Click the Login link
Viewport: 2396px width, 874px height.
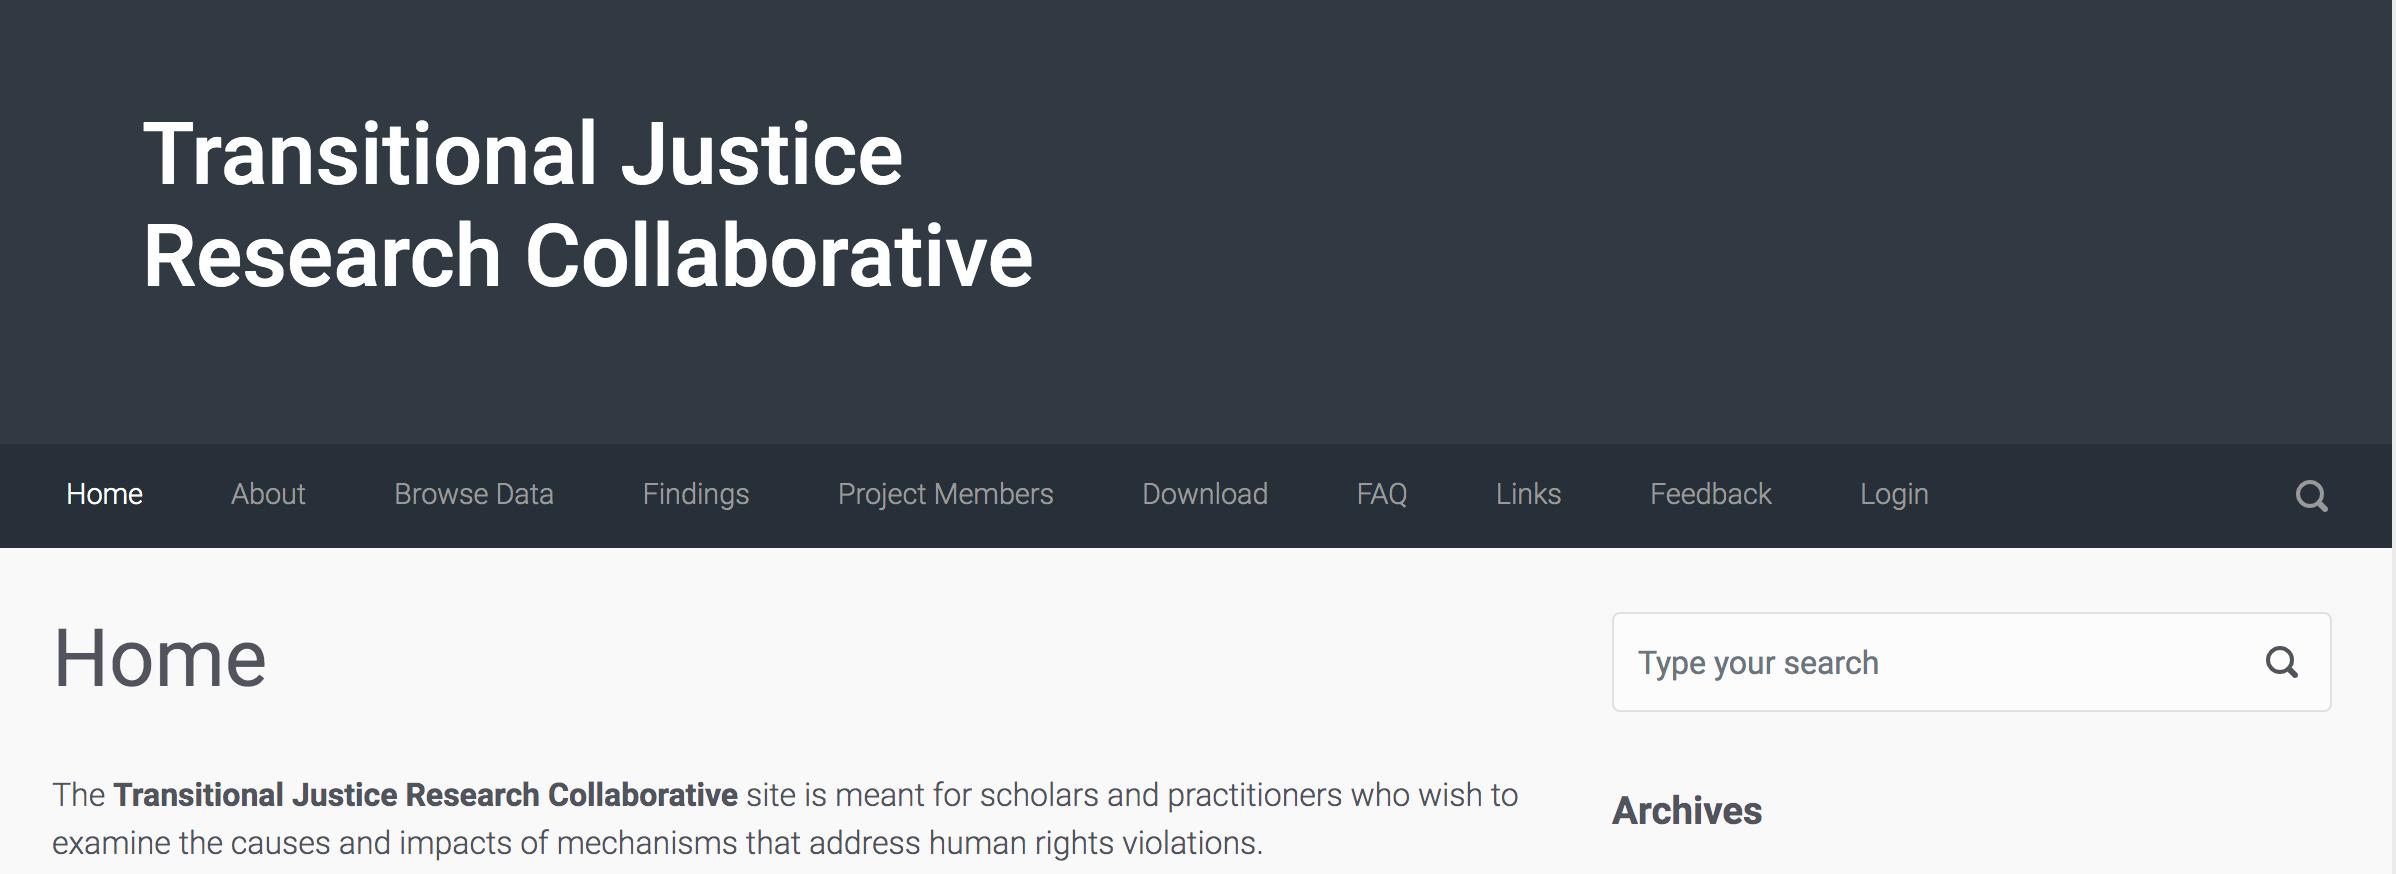click(x=1894, y=494)
